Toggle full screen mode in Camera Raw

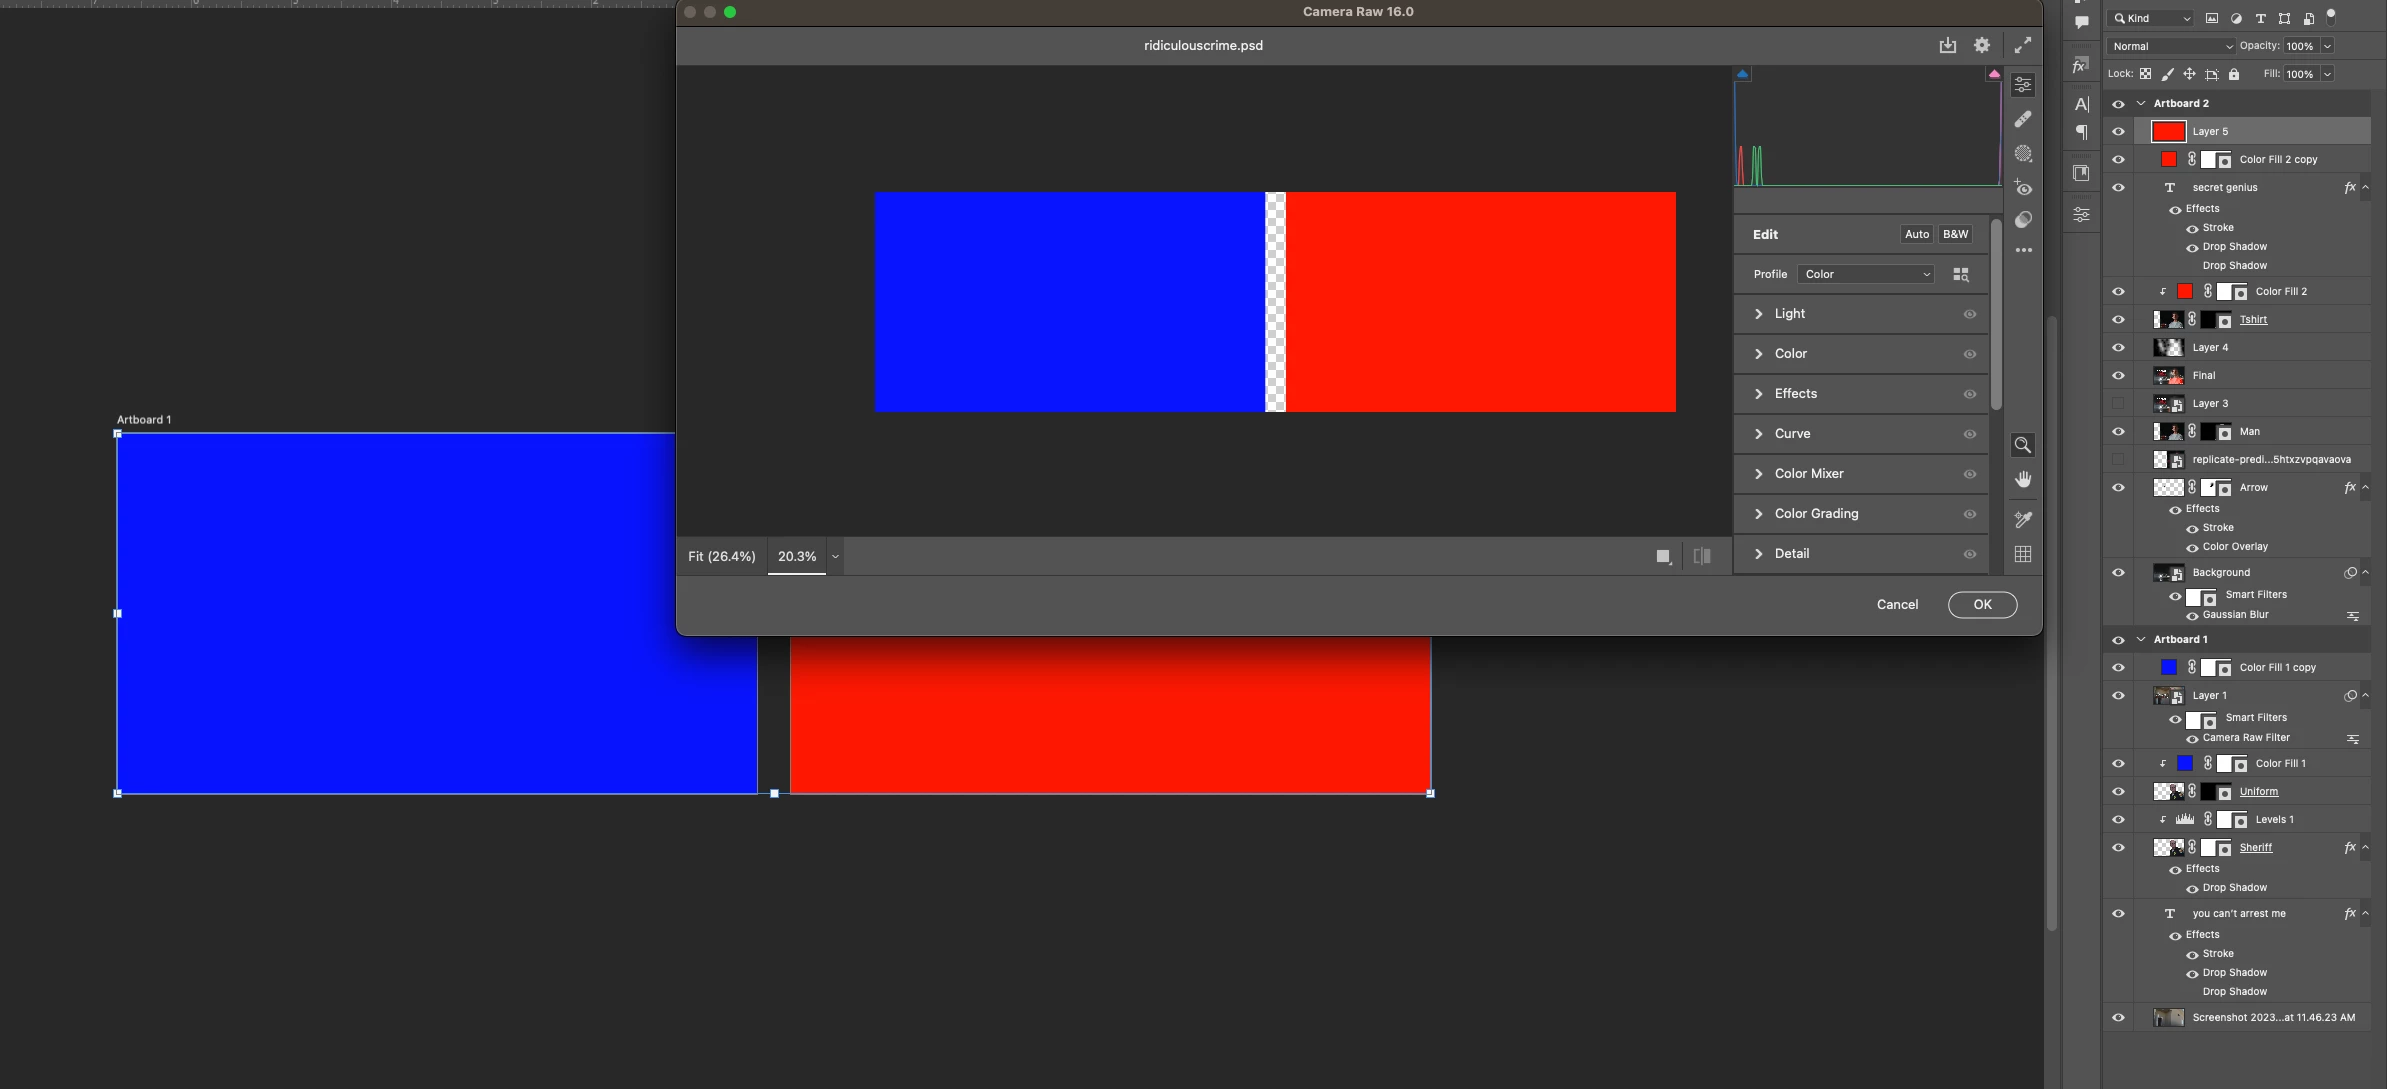2022,45
